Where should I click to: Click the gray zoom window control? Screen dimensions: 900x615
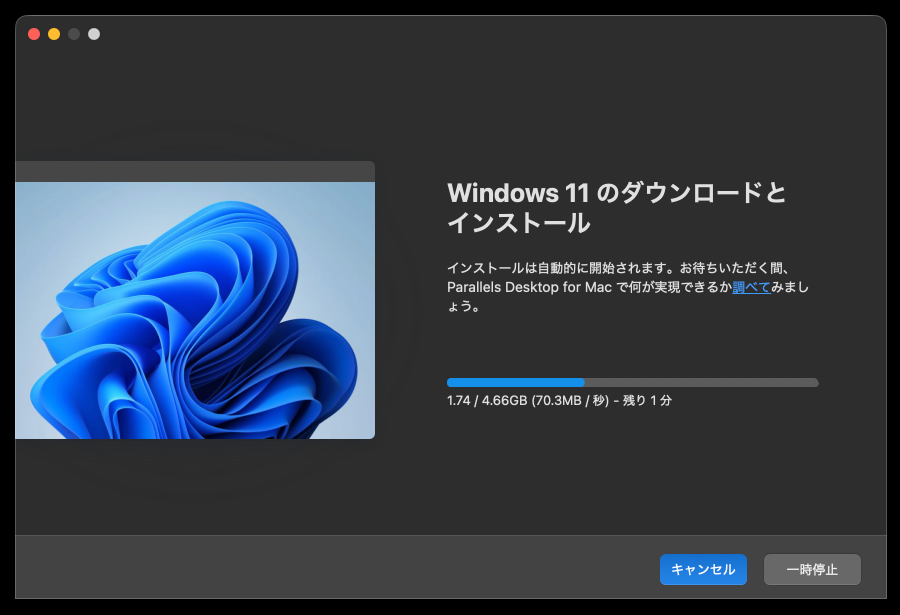73,33
